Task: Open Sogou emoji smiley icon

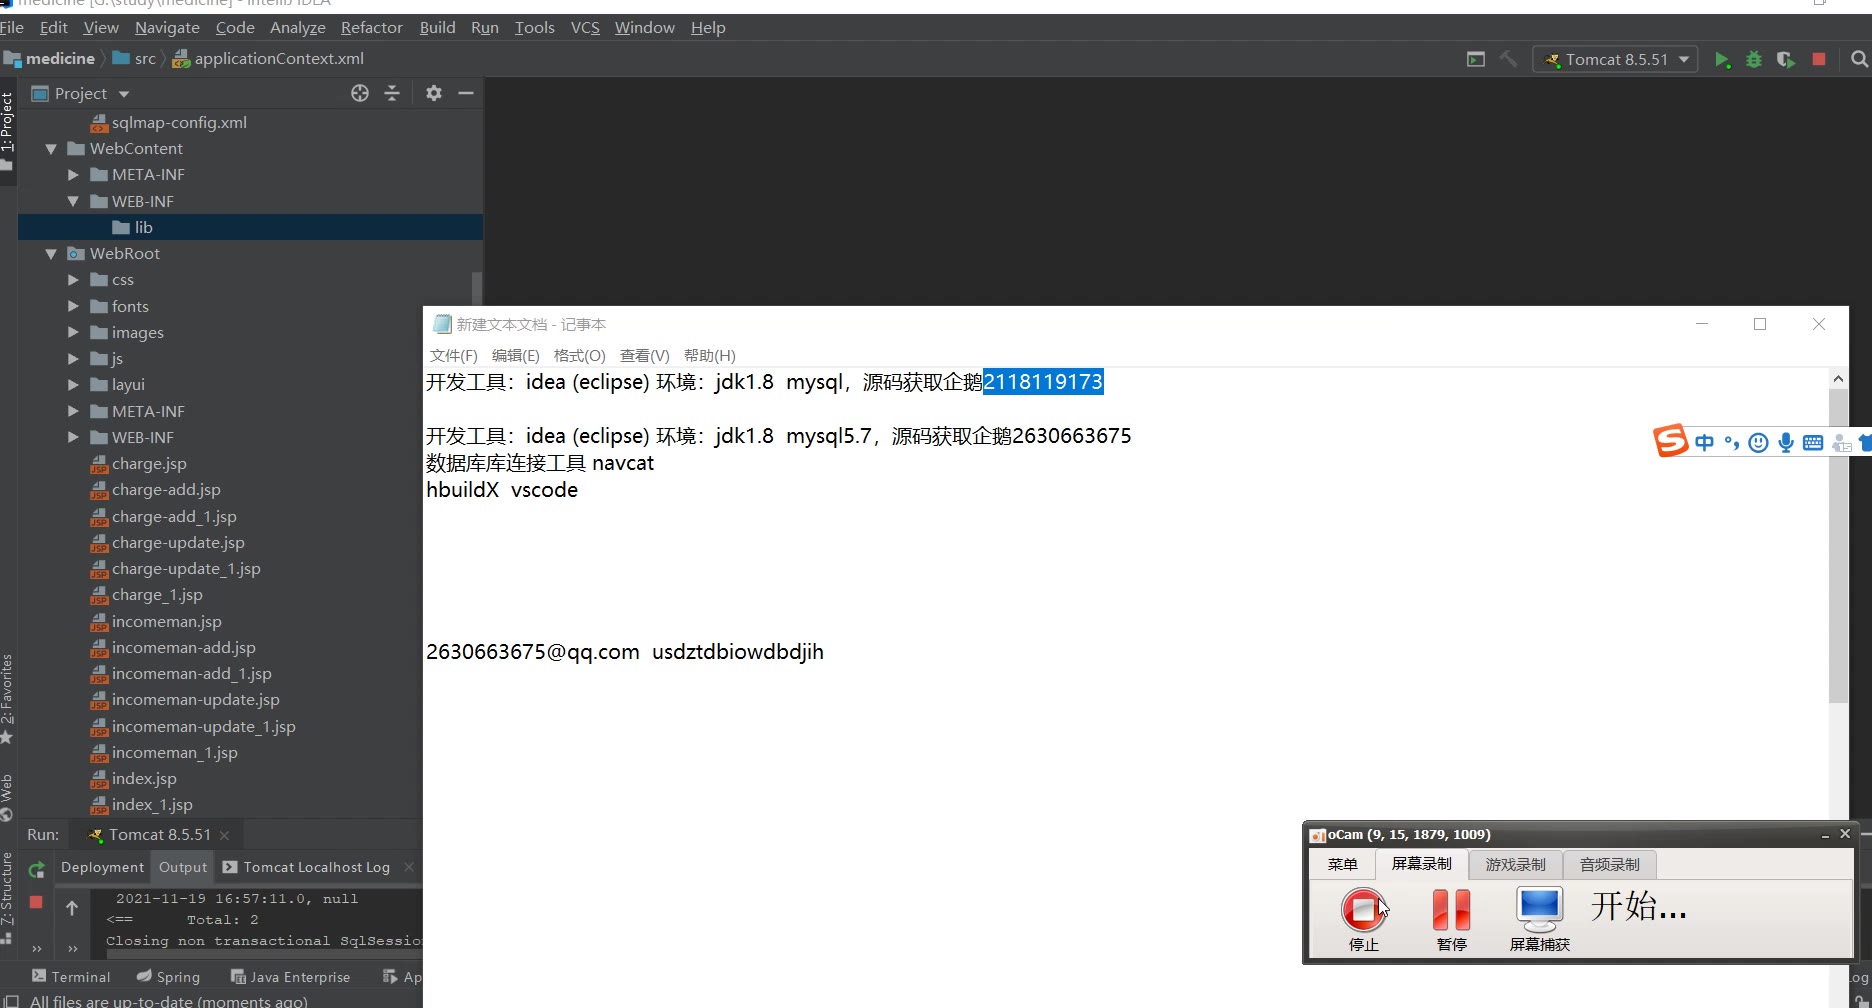Action: 1758,442
